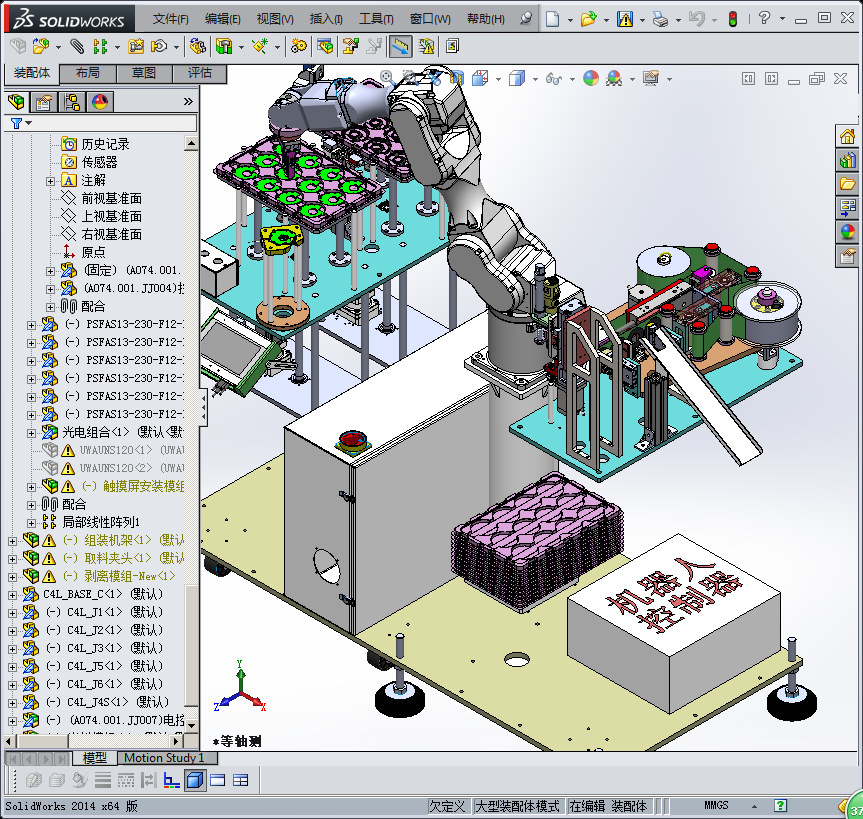This screenshot has height=819, width=863.
Task: Click the feature tree scroll-up arrow
Action: pos(191,144)
